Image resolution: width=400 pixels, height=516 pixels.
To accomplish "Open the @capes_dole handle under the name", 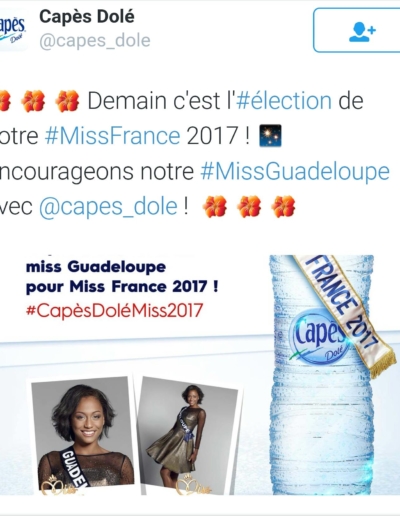I will pyautogui.click(x=95, y=41).
